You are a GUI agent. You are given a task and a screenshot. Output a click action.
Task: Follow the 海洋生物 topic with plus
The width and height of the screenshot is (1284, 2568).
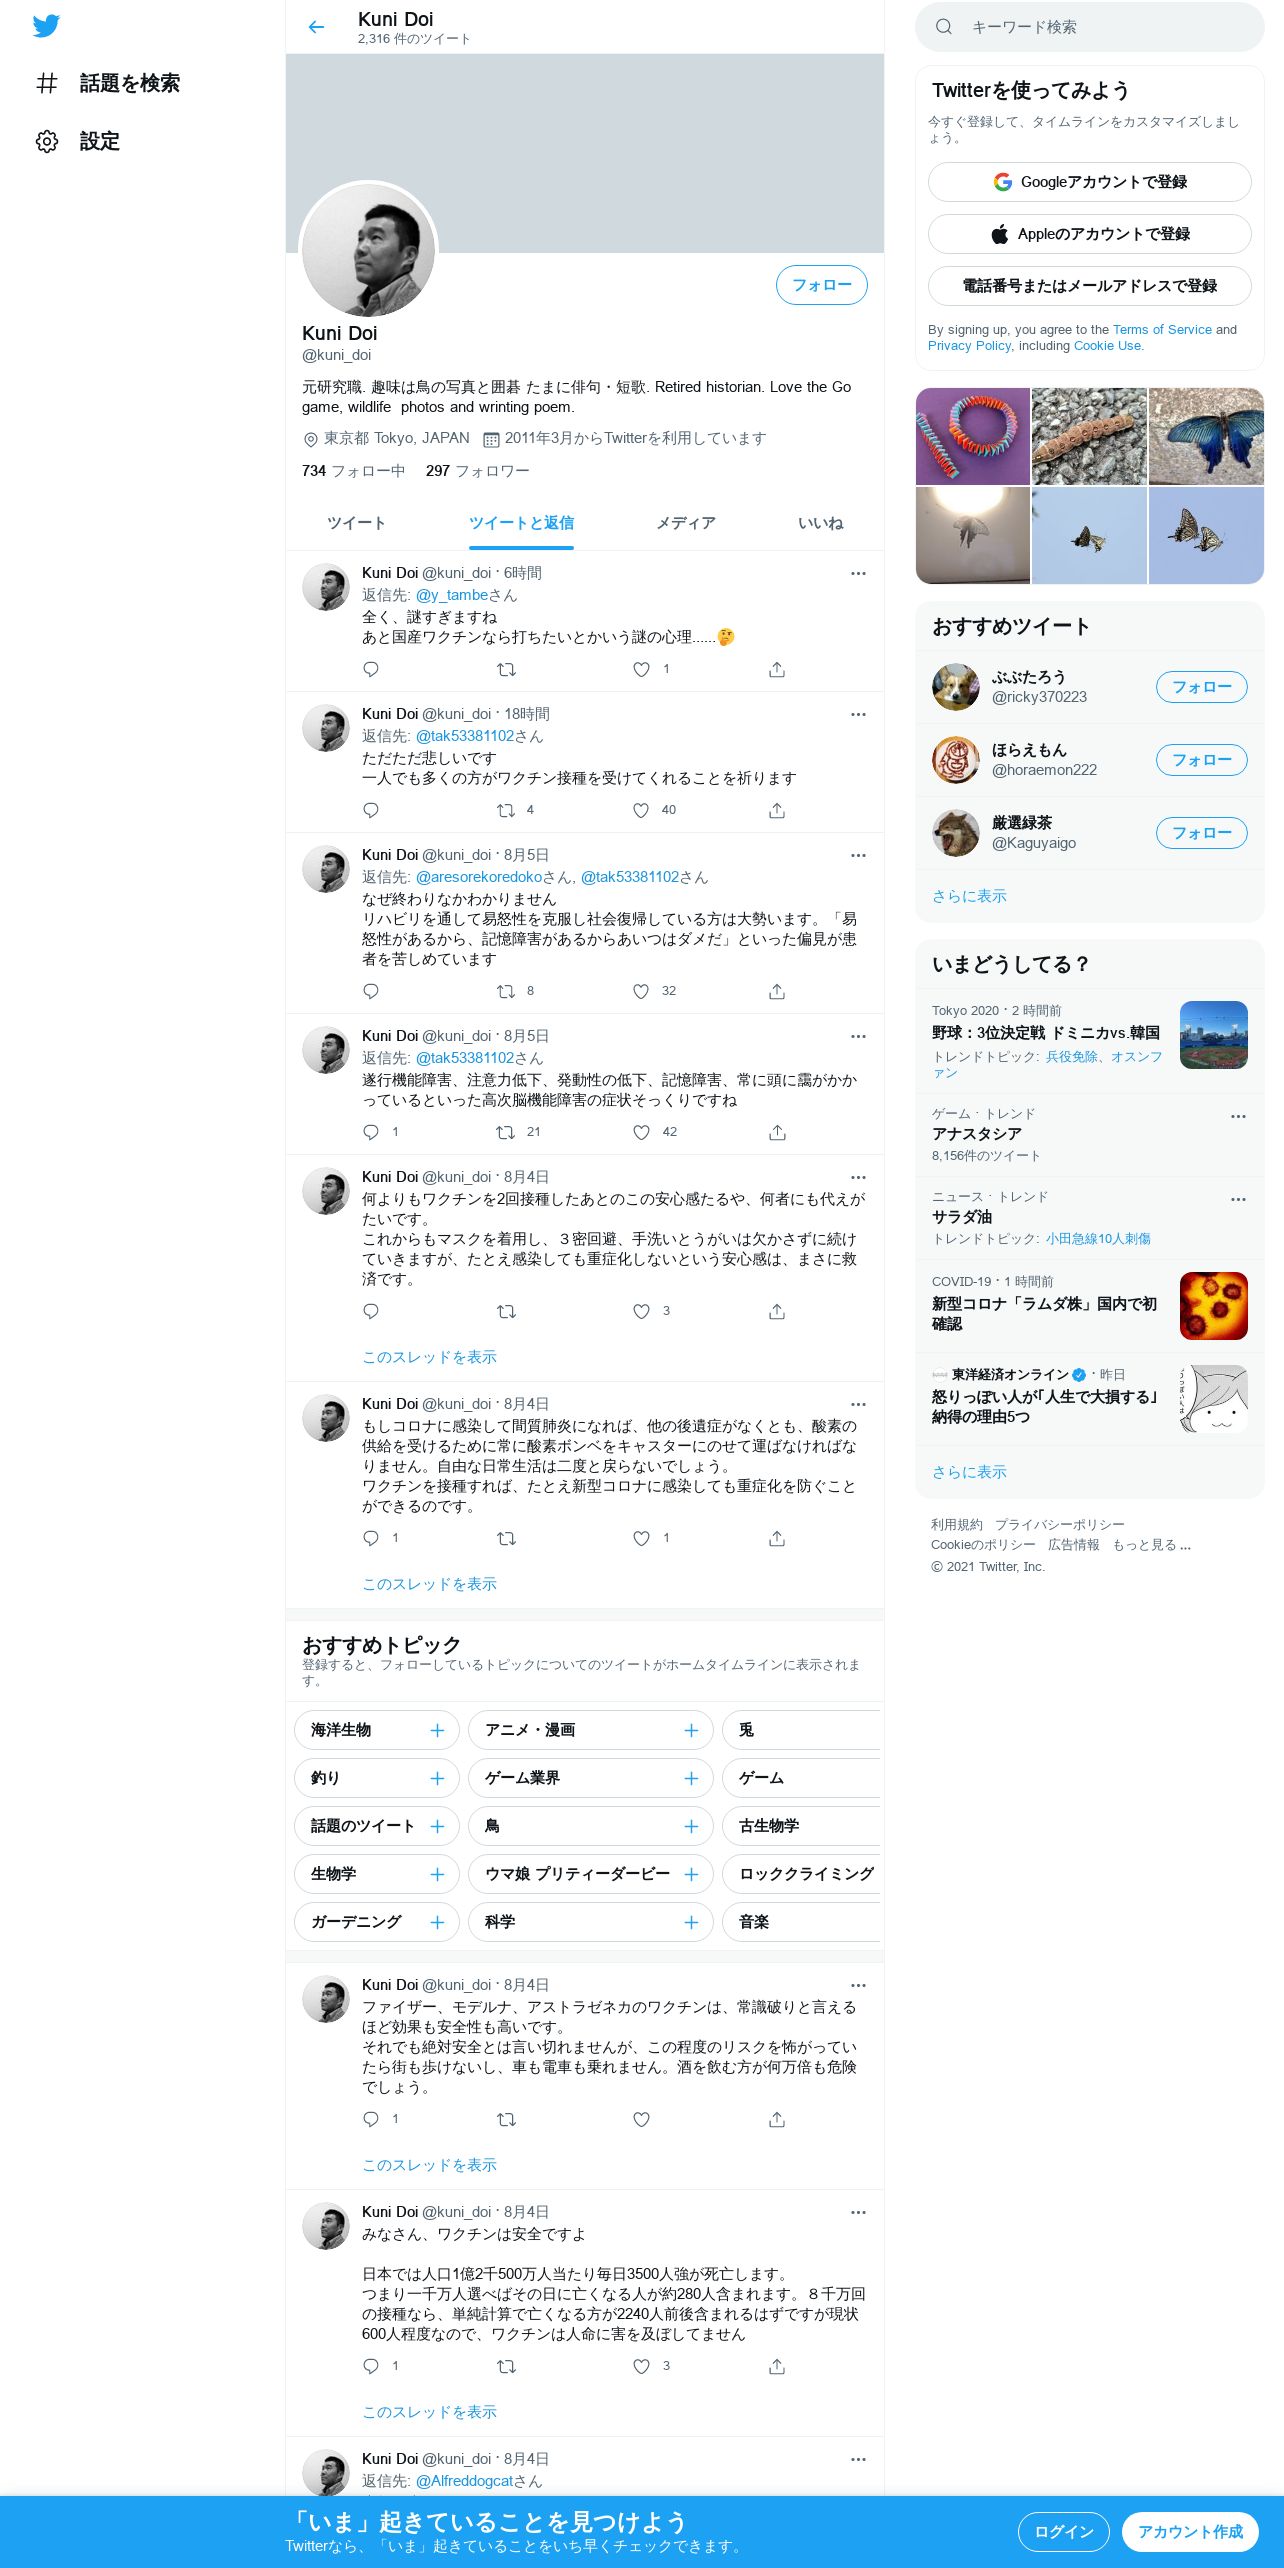point(437,1730)
